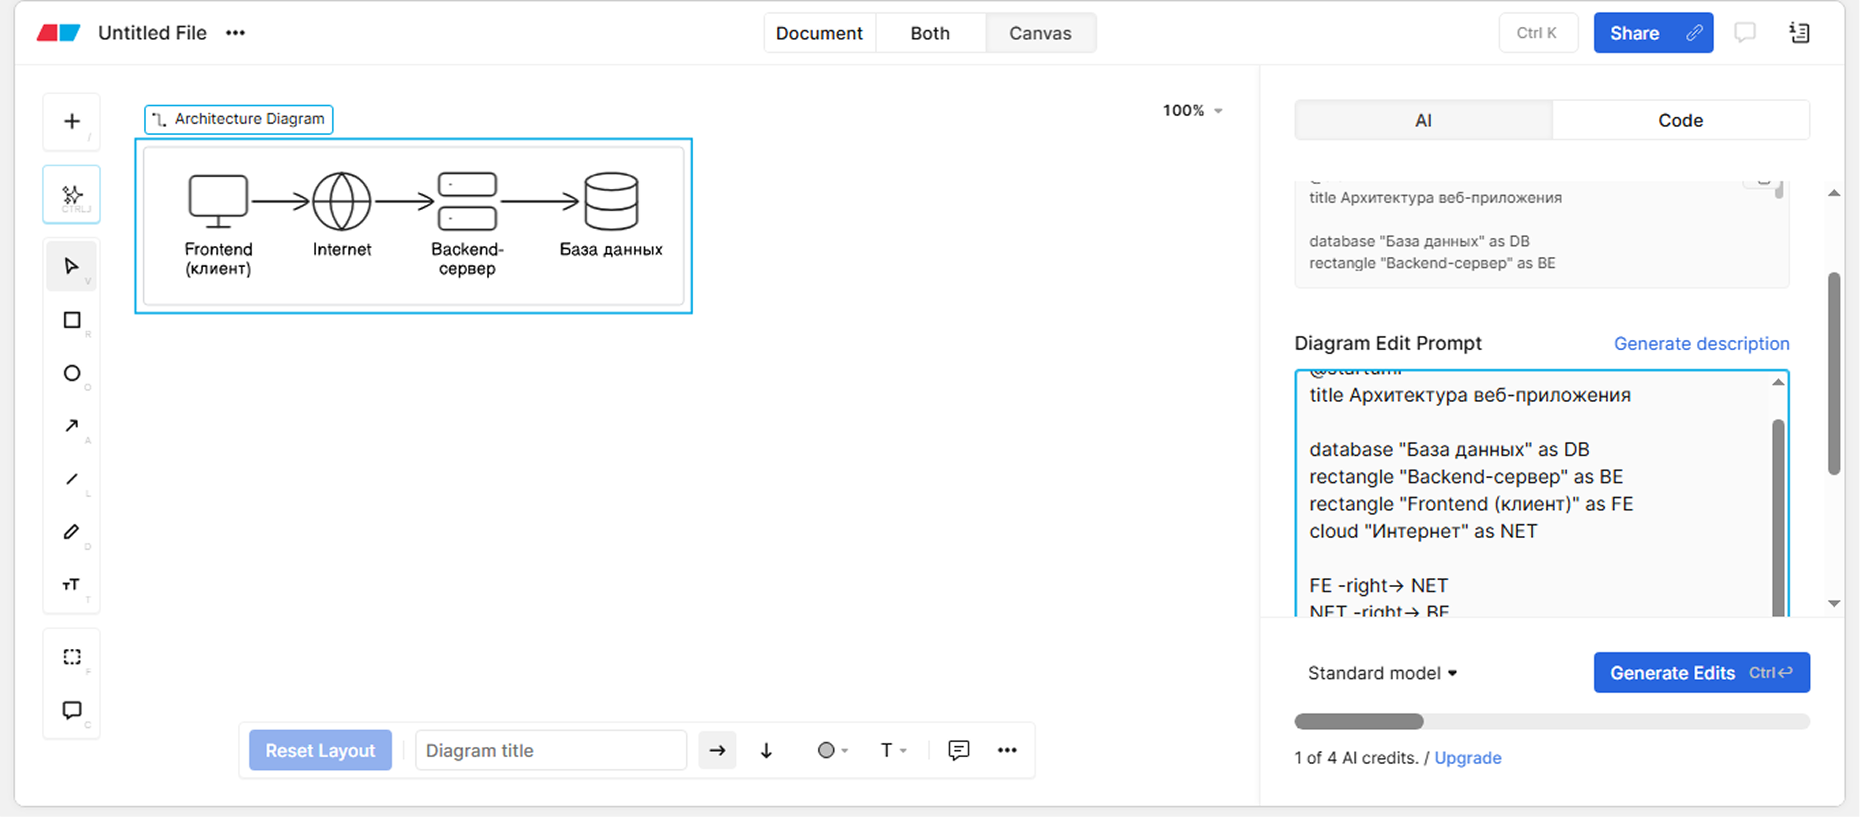Set diagram direction to top-to-bottom
1860x817 pixels.
coord(766,750)
